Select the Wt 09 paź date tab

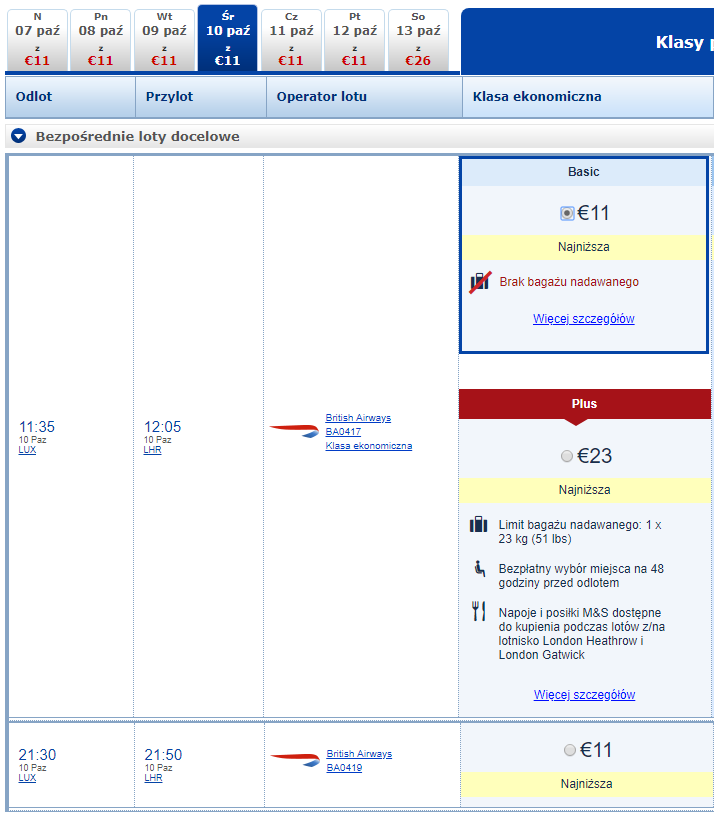164,40
